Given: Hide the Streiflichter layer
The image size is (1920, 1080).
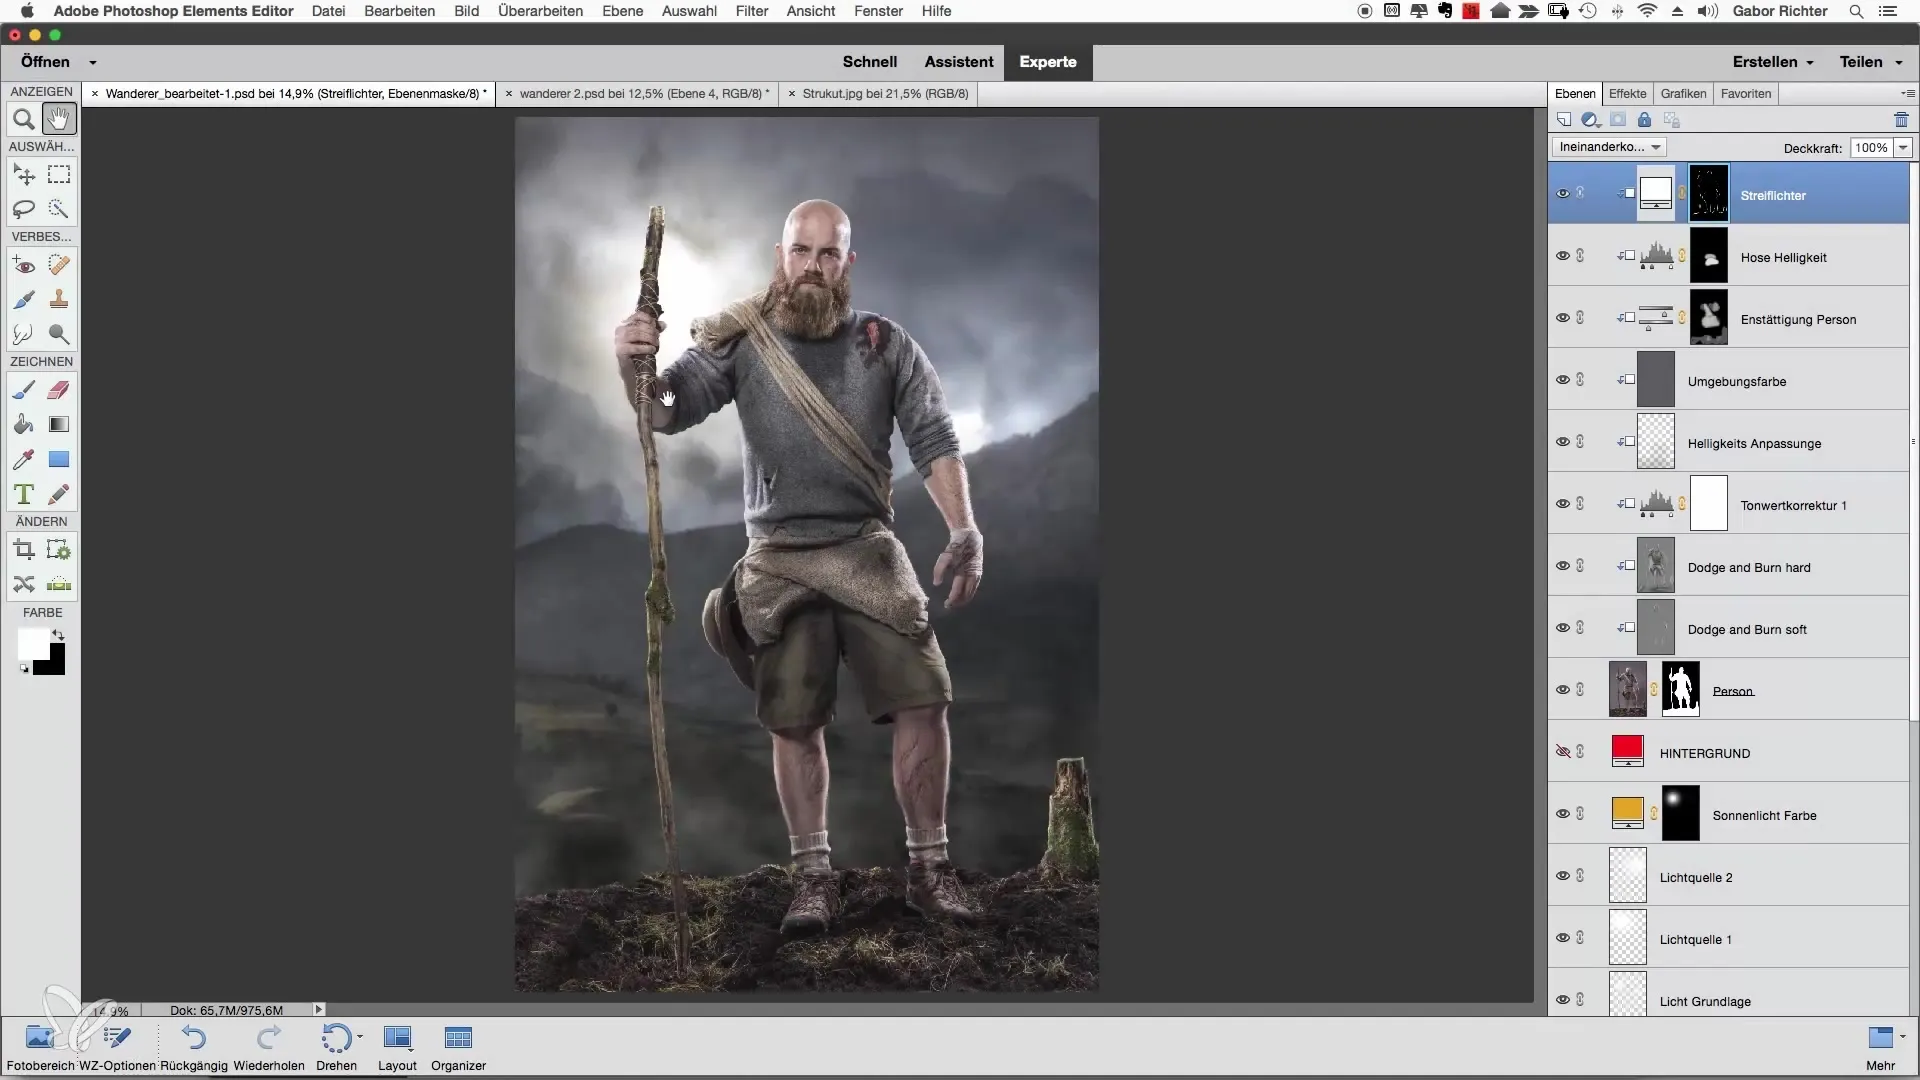Looking at the screenshot, I should pyautogui.click(x=1562, y=193).
